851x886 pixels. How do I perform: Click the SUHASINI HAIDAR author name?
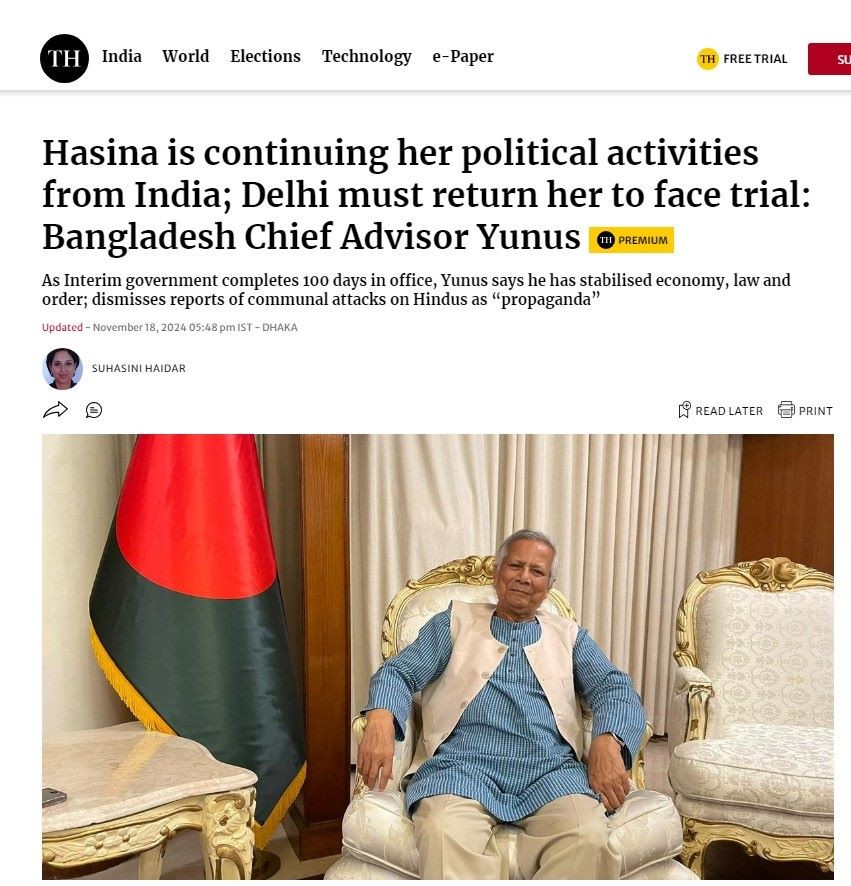[138, 368]
